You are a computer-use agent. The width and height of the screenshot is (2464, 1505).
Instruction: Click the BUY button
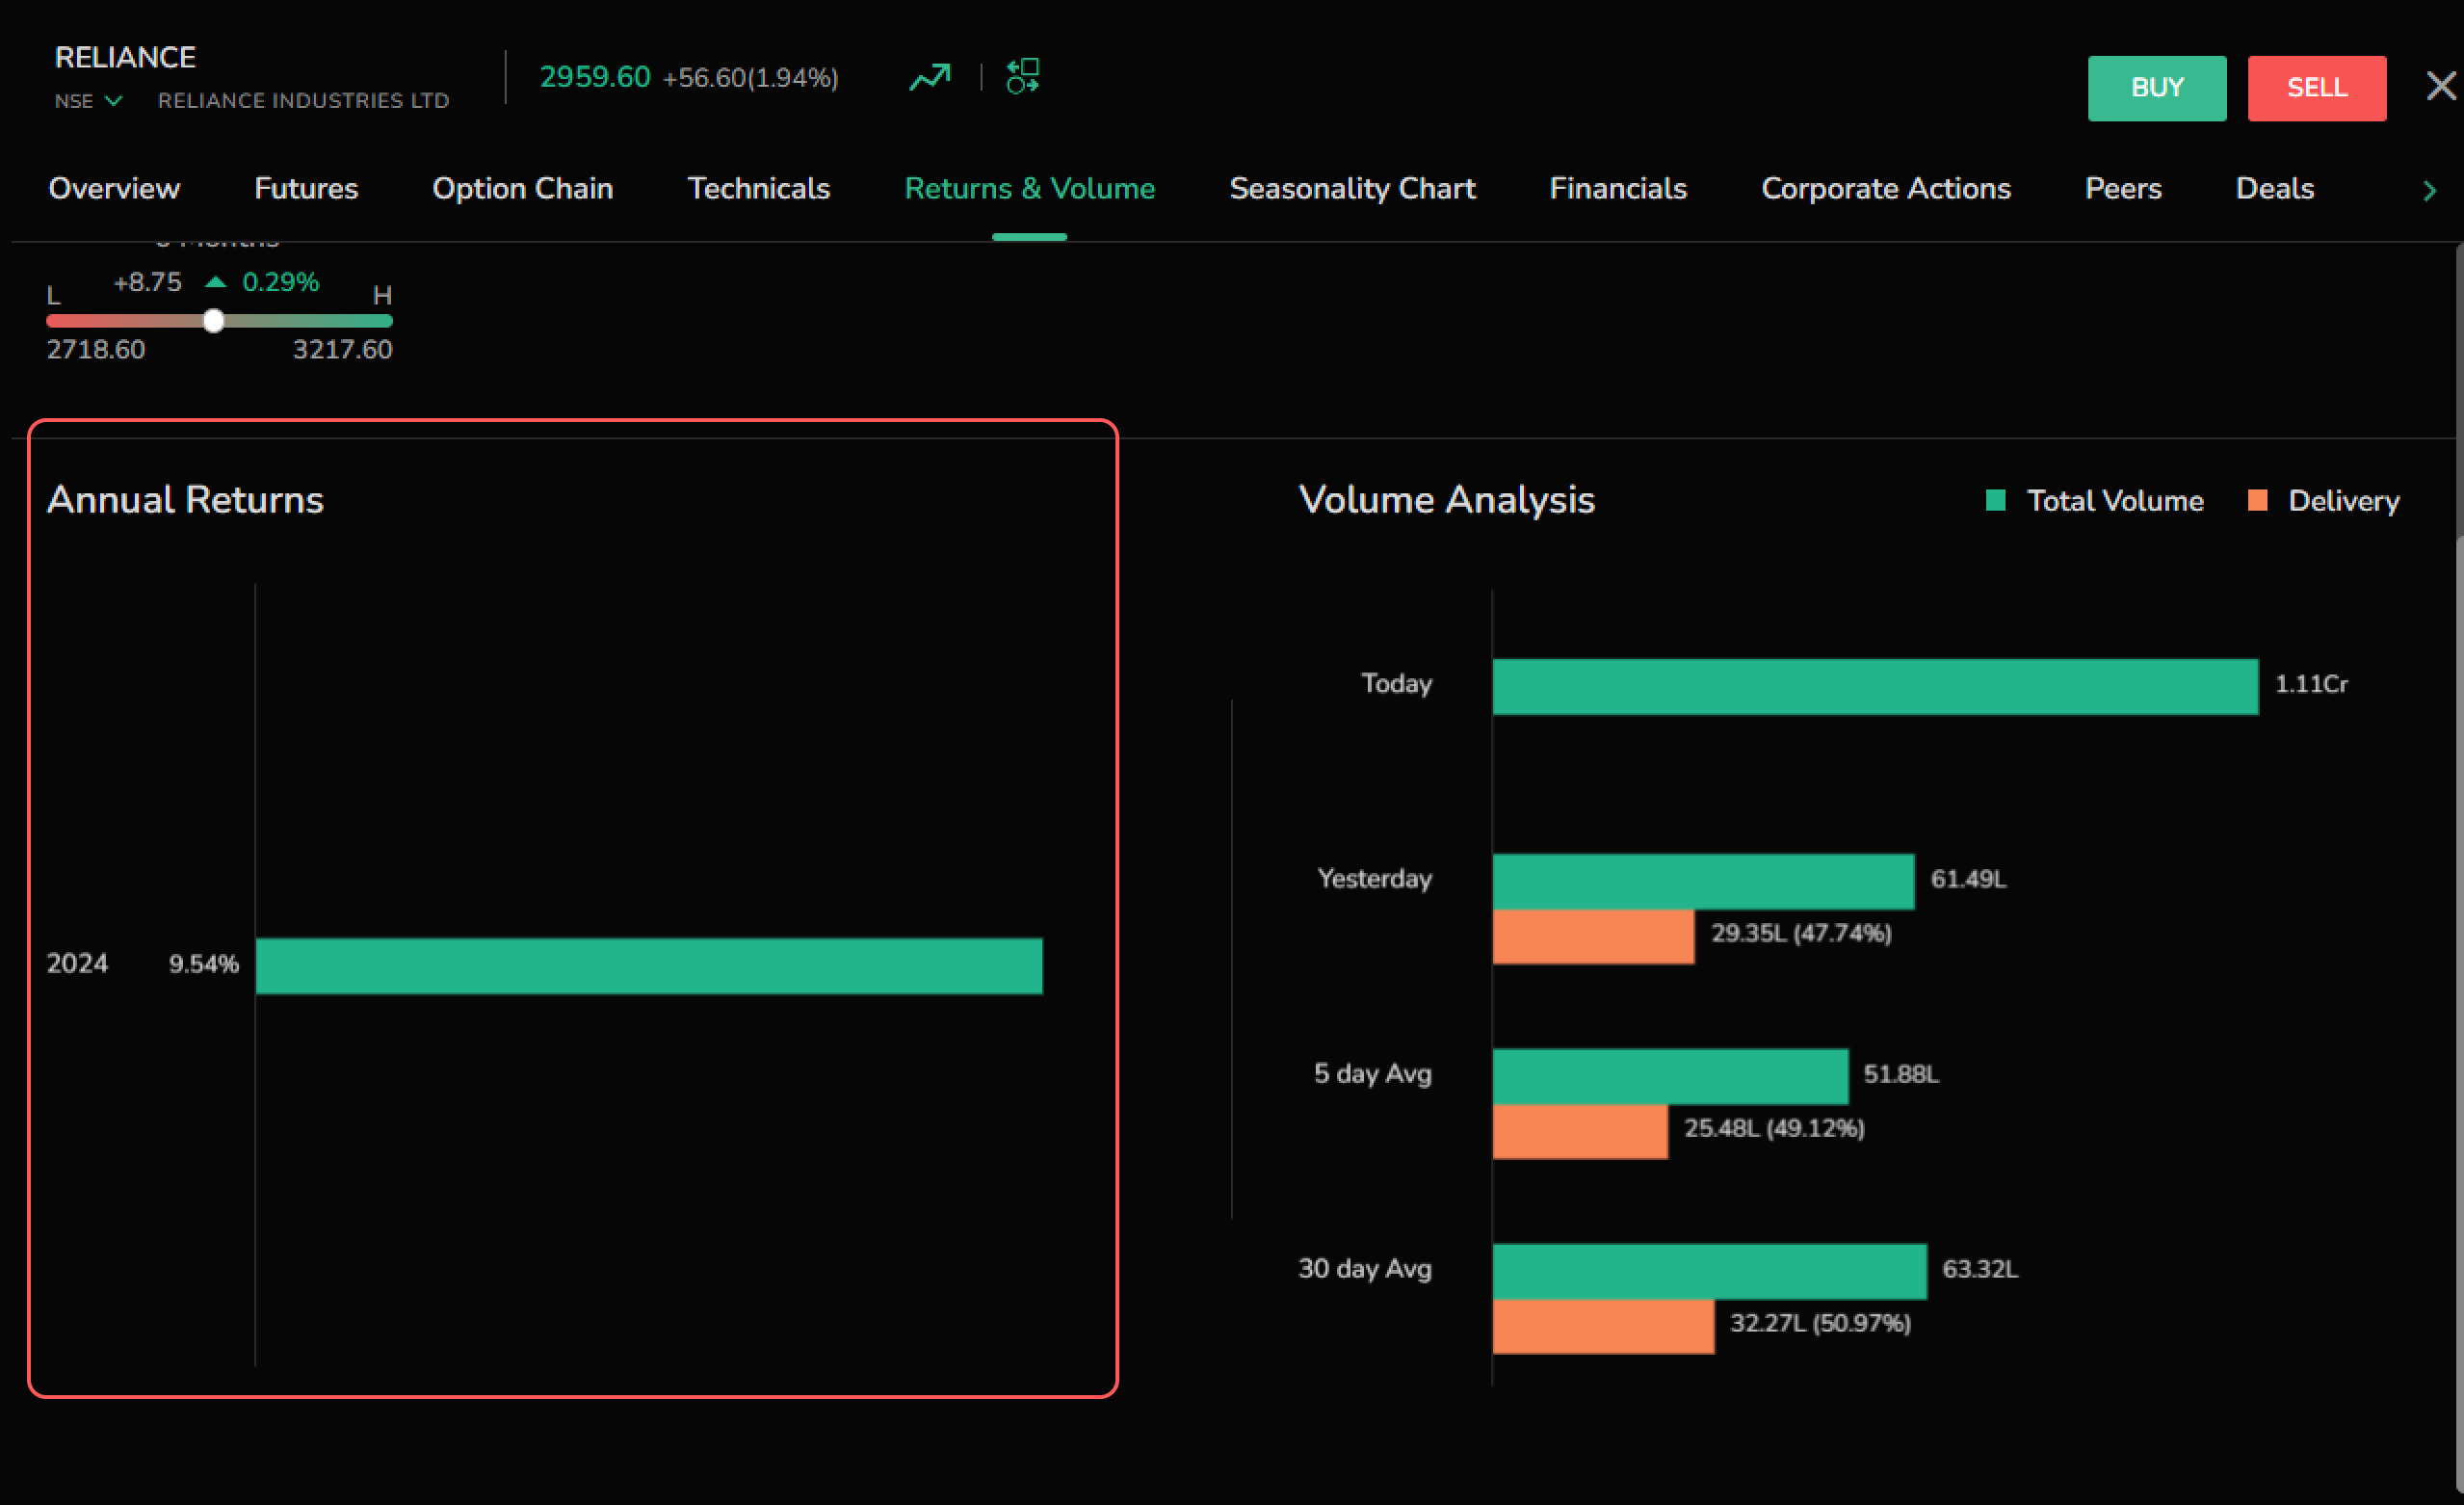coord(2157,88)
